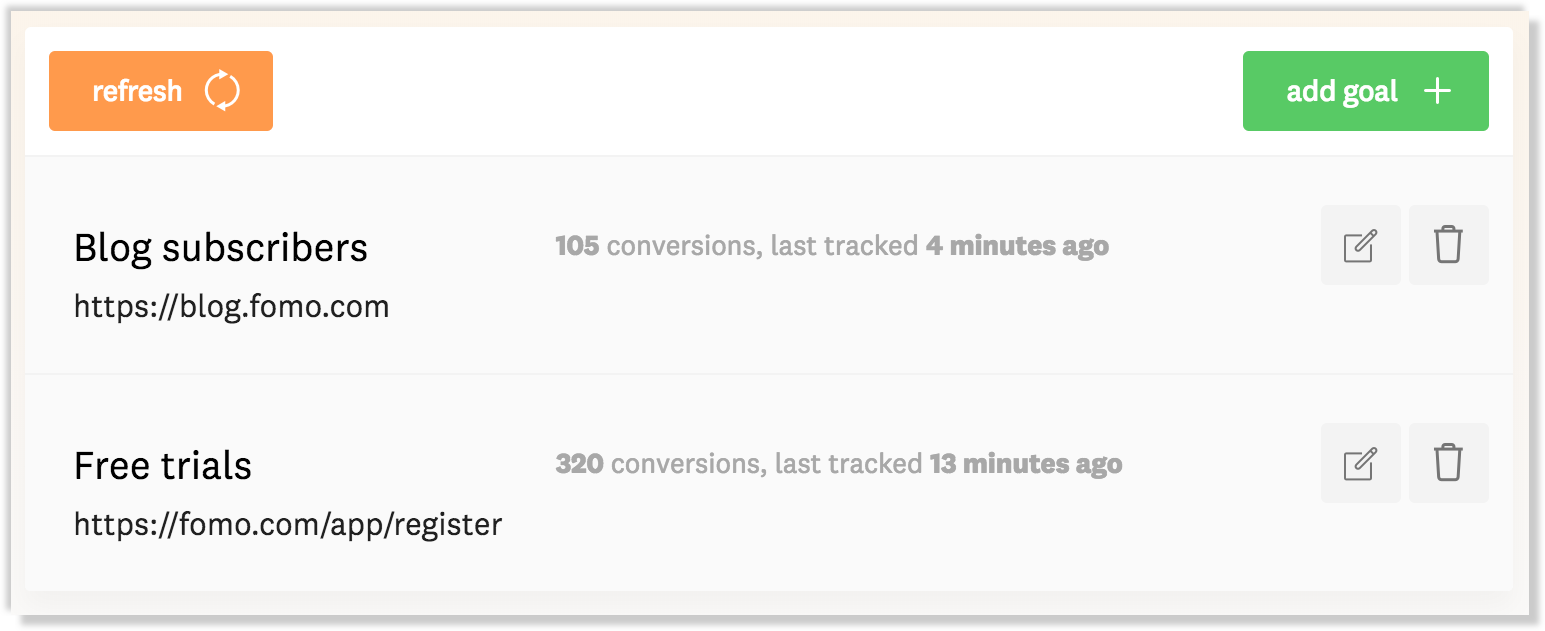Edit the Blog subscribers goal
The width and height of the screenshot is (1545, 631).
point(1360,245)
